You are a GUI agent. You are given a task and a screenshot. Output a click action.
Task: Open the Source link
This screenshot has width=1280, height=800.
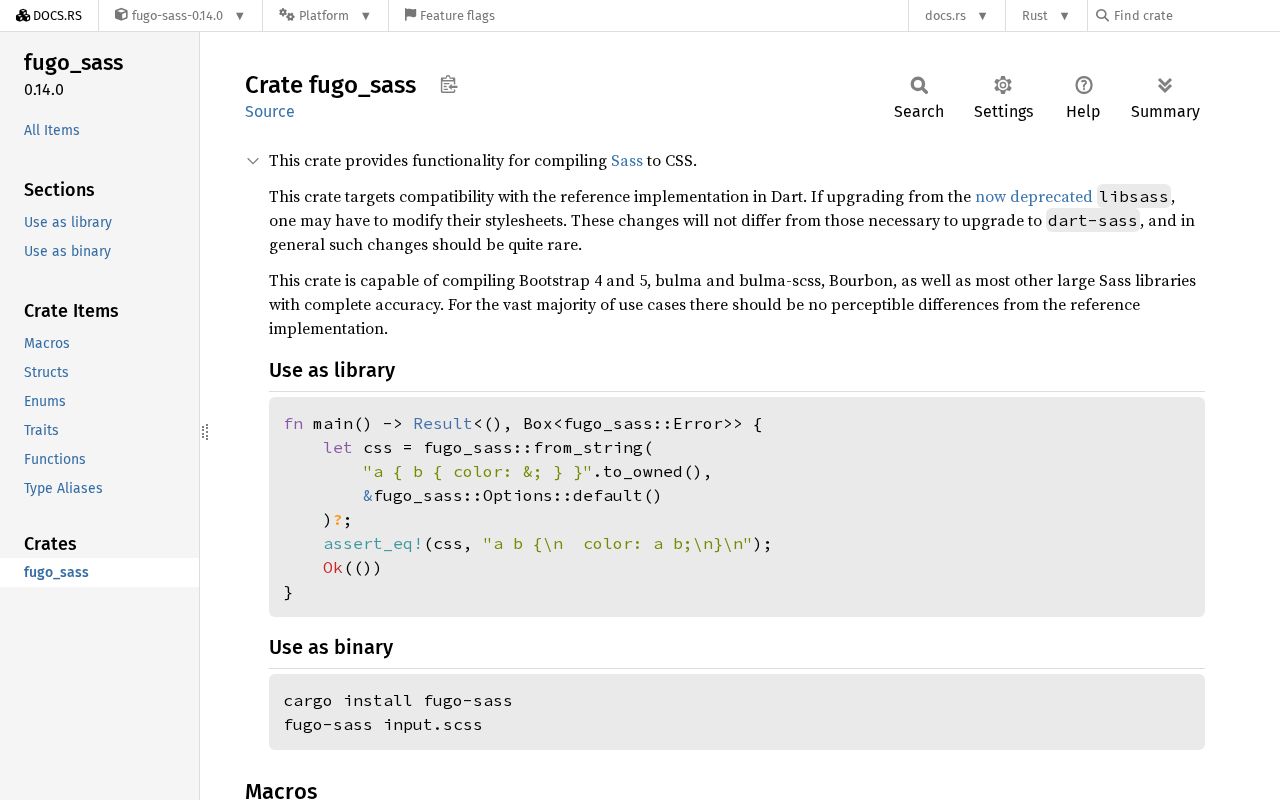pyautogui.click(x=270, y=111)
